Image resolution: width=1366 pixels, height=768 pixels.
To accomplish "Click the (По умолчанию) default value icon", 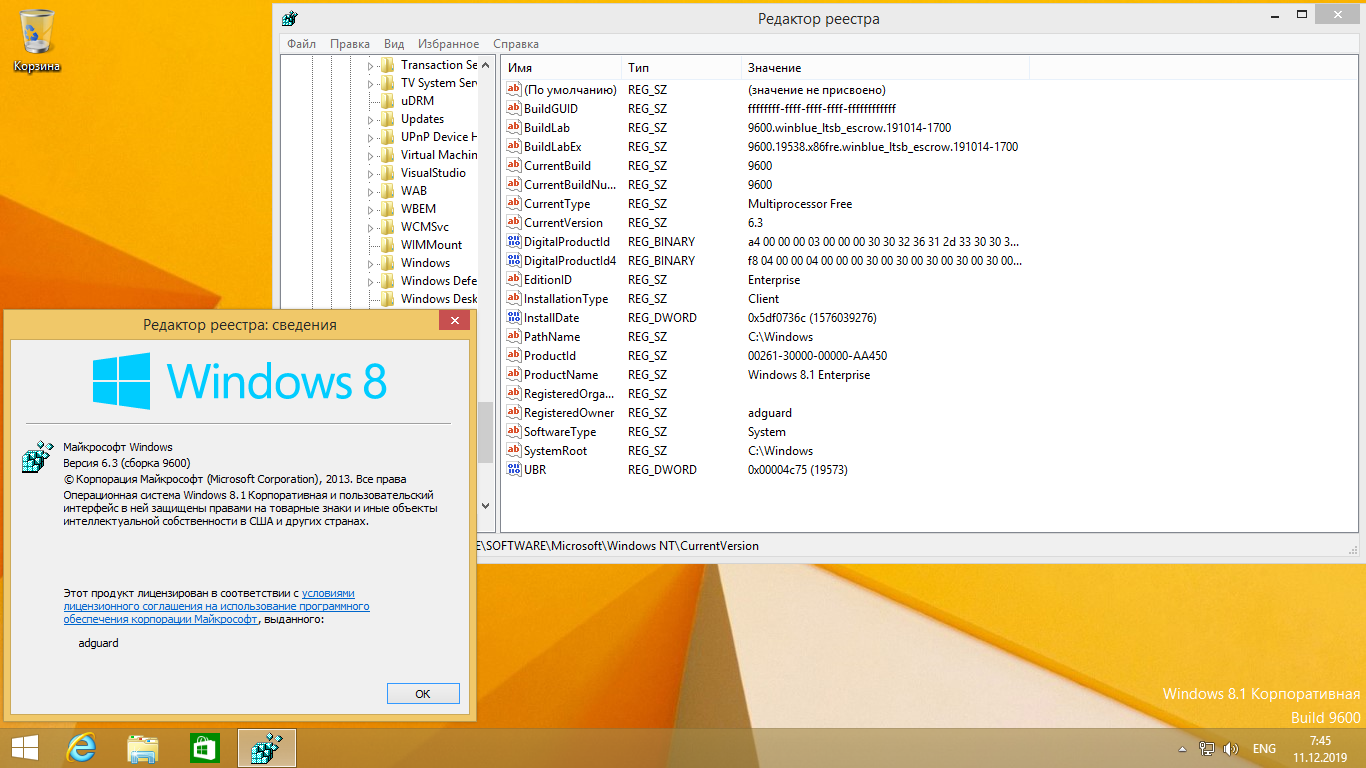I will coord(514,89).
